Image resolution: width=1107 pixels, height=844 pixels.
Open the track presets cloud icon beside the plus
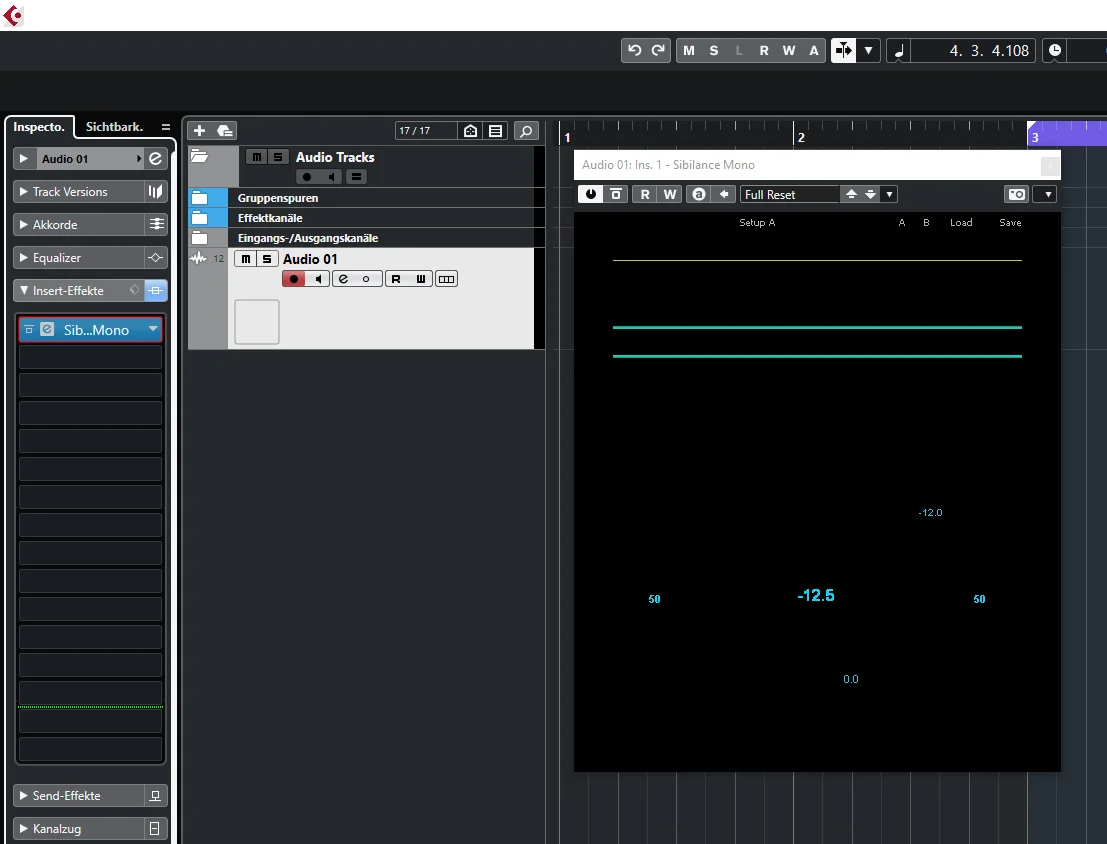[x=225, y=131]
